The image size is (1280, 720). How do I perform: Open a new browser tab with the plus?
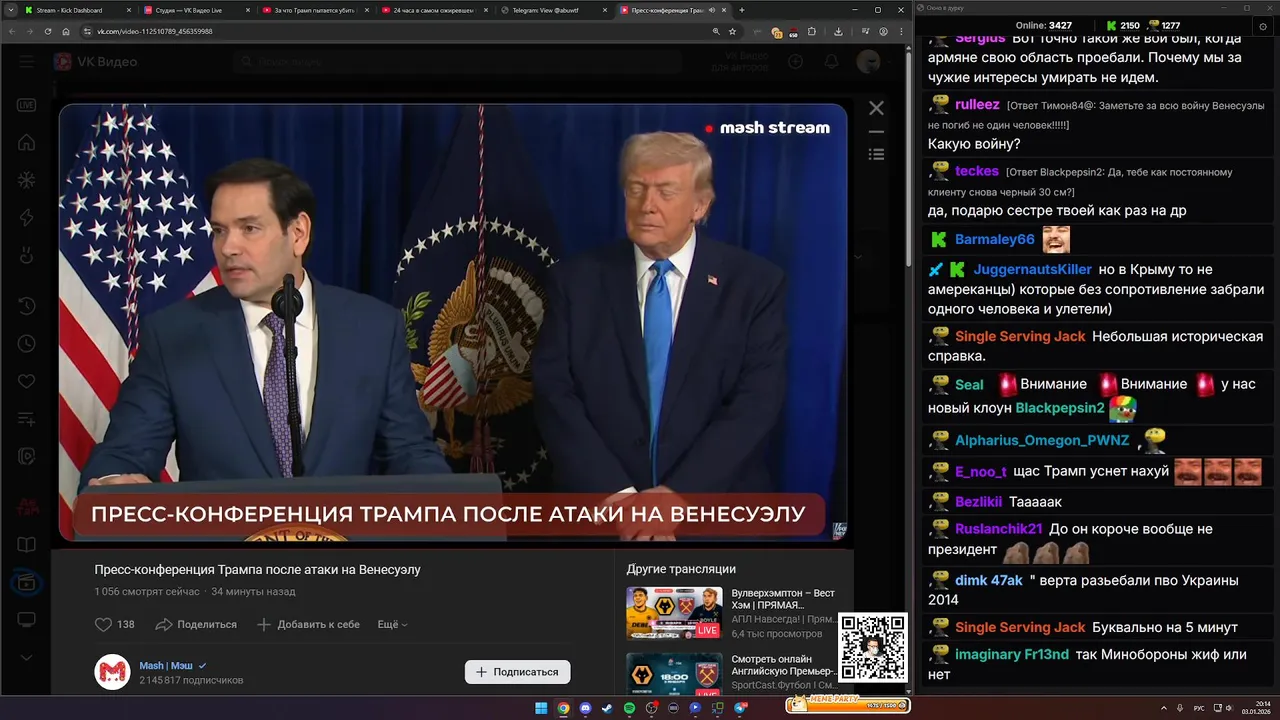click(x=741, y=10)
